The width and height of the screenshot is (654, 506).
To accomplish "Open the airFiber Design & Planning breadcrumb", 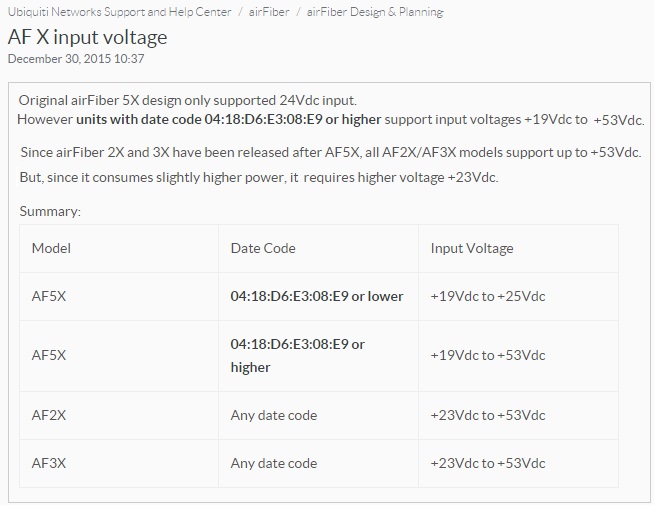I will coord(375,12).
